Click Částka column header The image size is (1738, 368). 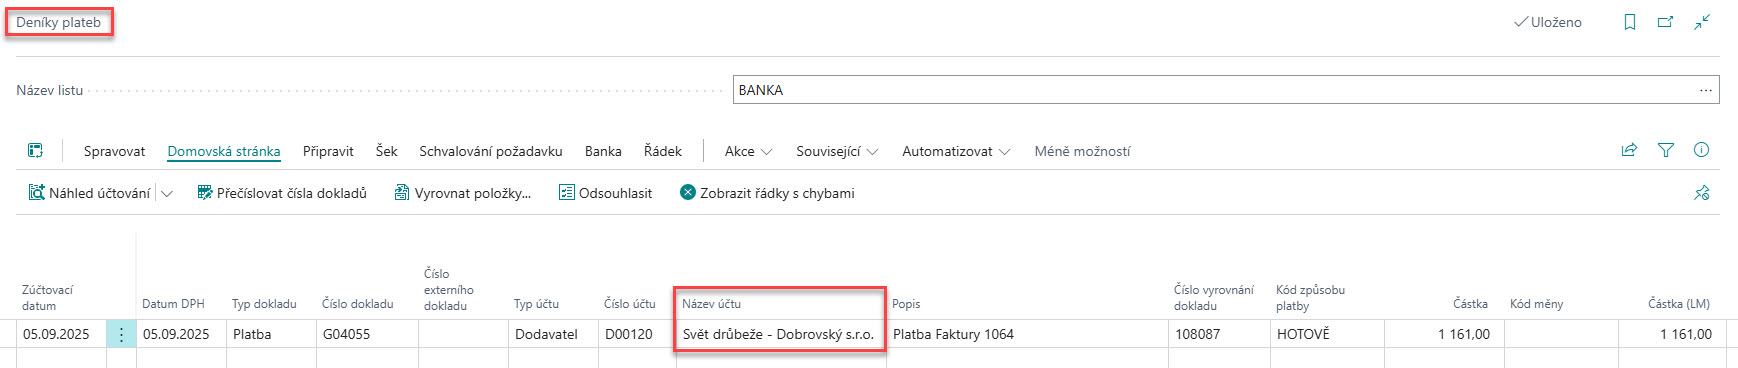(x=1470, y=304)
